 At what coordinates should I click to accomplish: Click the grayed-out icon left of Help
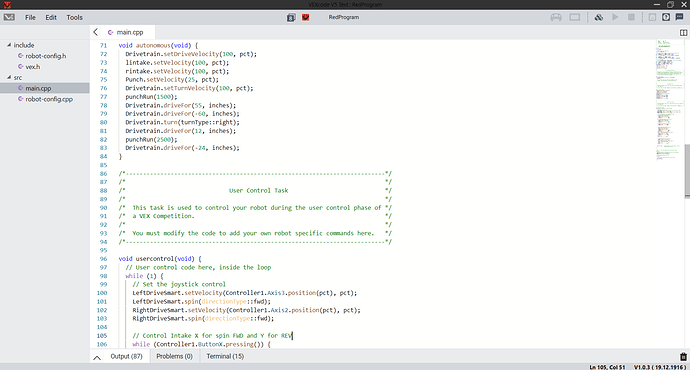(x=652, y=17)
